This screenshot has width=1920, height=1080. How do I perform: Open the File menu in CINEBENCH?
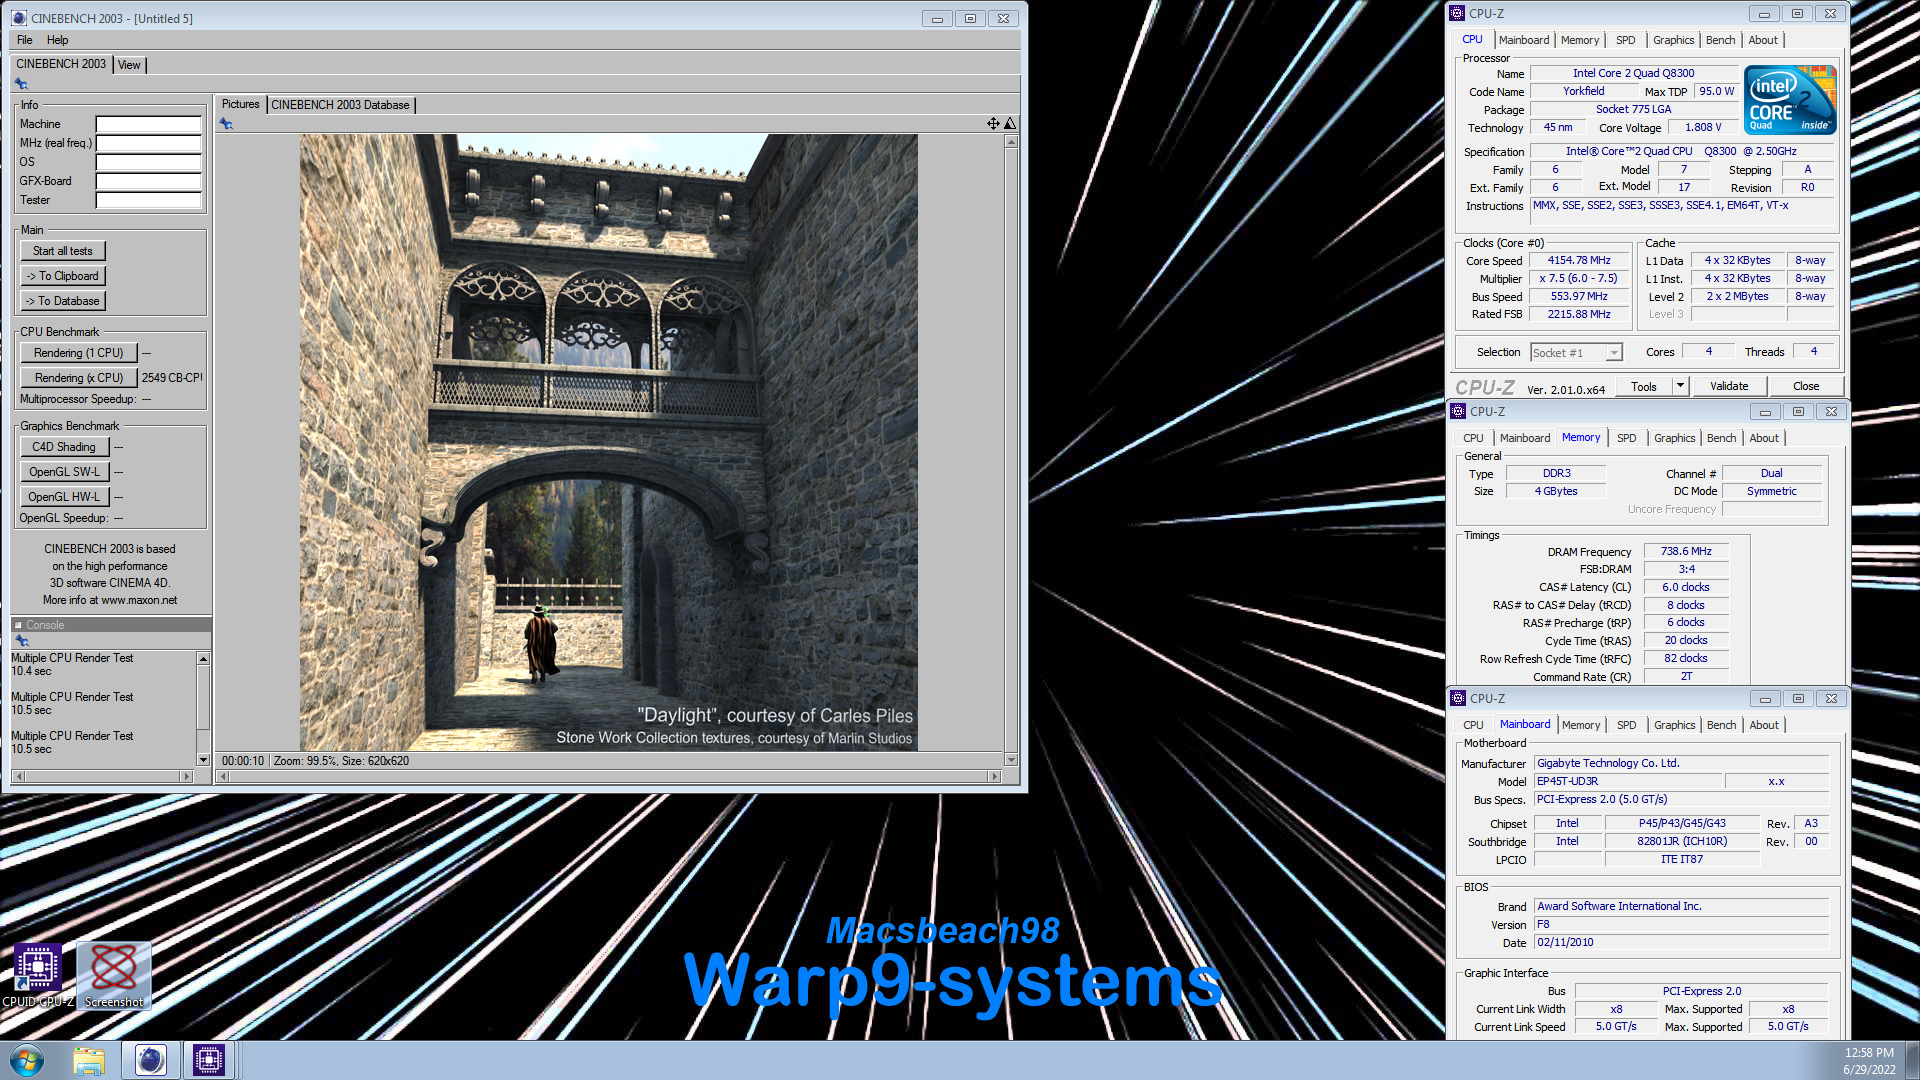[x=25, y=40]
